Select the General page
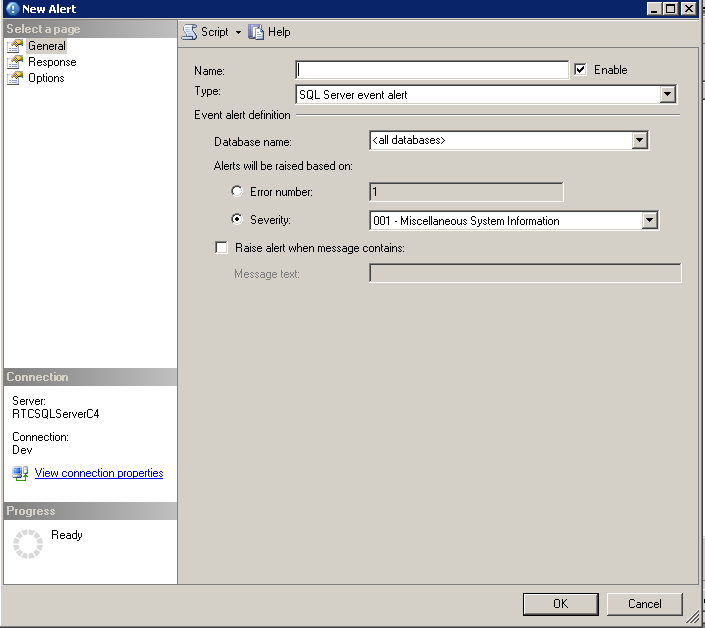 pos(47,46)
